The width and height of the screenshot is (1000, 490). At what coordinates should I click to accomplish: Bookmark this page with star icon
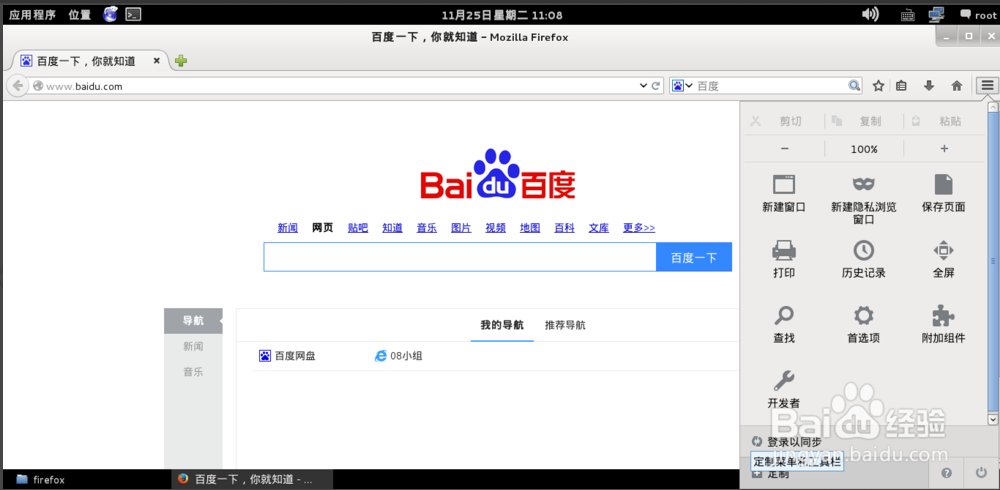pyautogui.click(x=878, y=85)
